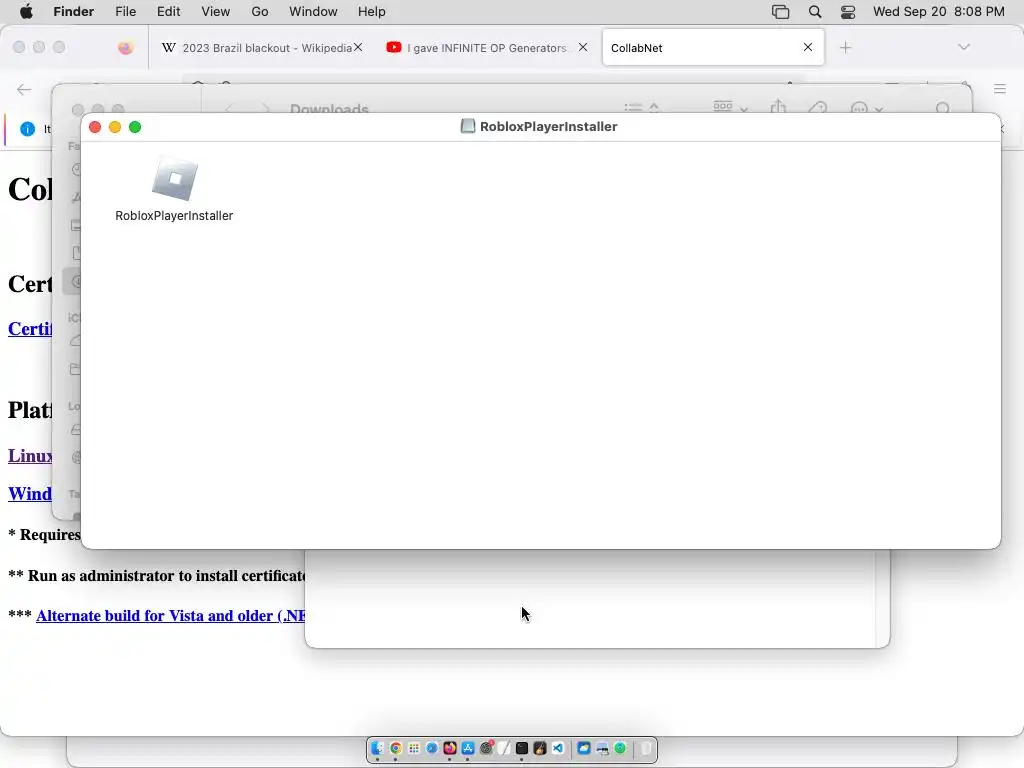Open the Linux platform link
Screen dimensions: 1024x768
[x=30, y=455]
